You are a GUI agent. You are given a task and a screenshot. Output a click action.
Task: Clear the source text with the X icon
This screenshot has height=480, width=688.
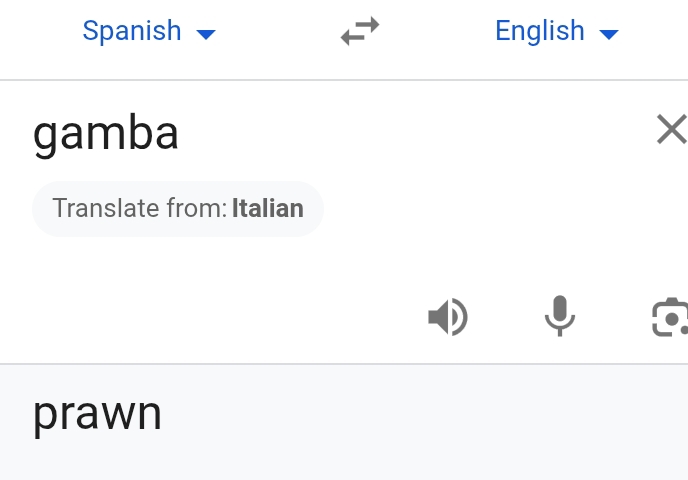[672, 129]
